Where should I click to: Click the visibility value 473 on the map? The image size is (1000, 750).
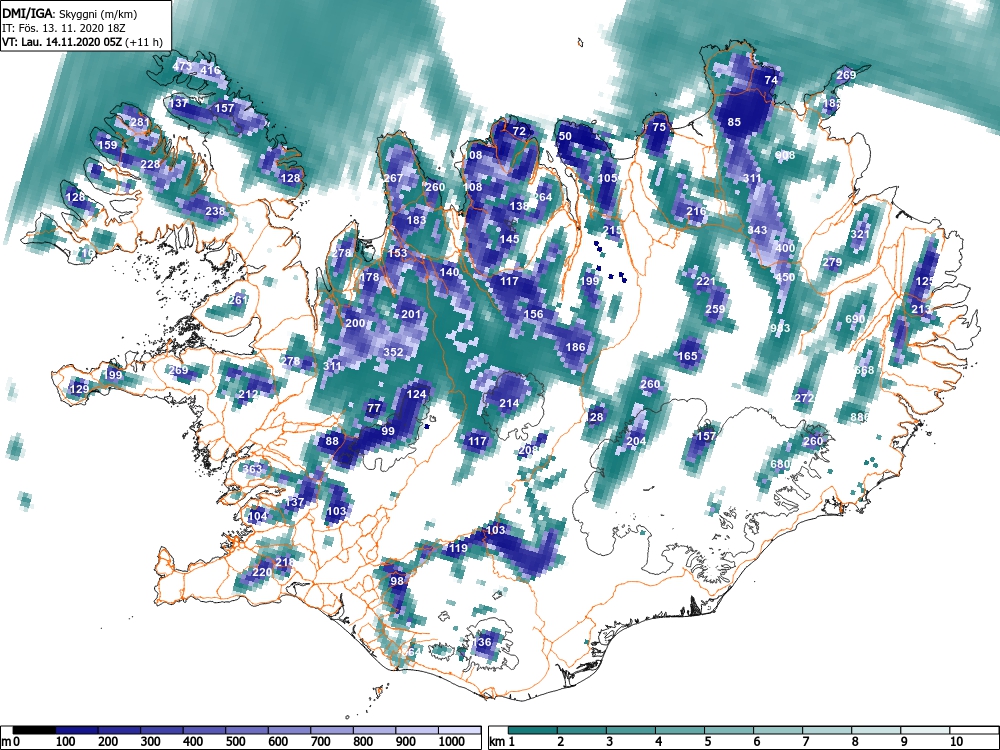pyautogui.click(x=182, y=66)
